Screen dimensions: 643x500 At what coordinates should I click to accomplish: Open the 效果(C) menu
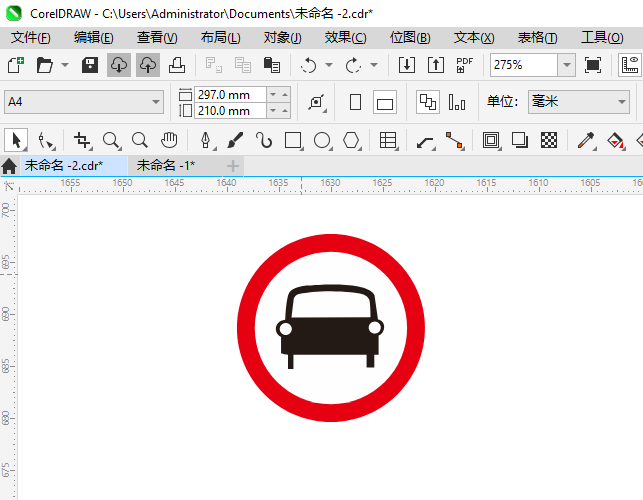click(346, 38)
